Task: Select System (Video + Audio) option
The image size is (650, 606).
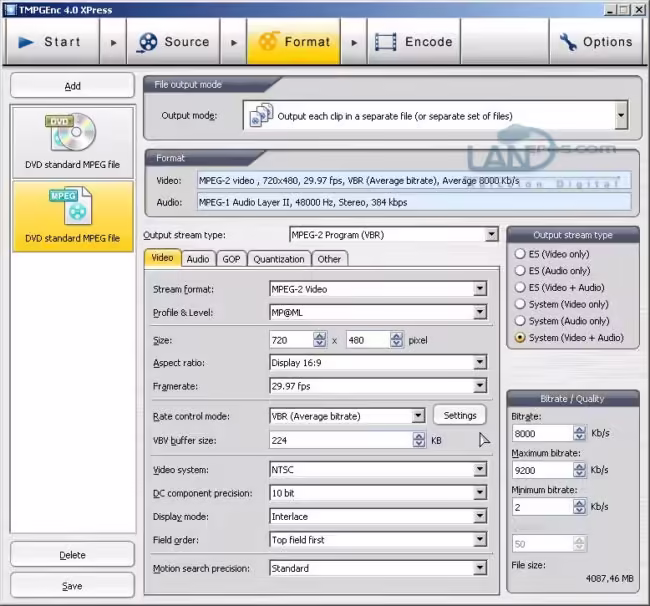Action: pos(520,337)
